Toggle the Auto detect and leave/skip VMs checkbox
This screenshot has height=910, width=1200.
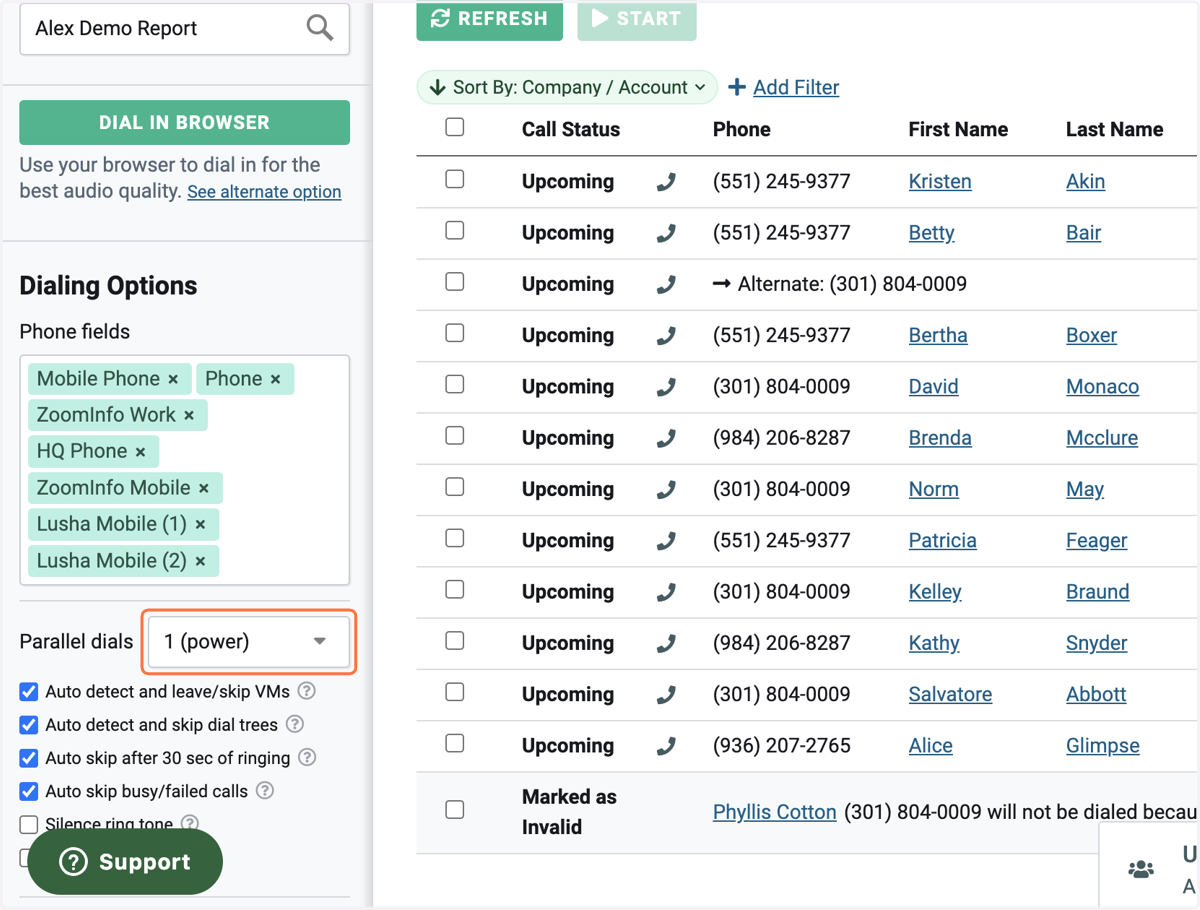pyautogui.click(x=29, y=691)
